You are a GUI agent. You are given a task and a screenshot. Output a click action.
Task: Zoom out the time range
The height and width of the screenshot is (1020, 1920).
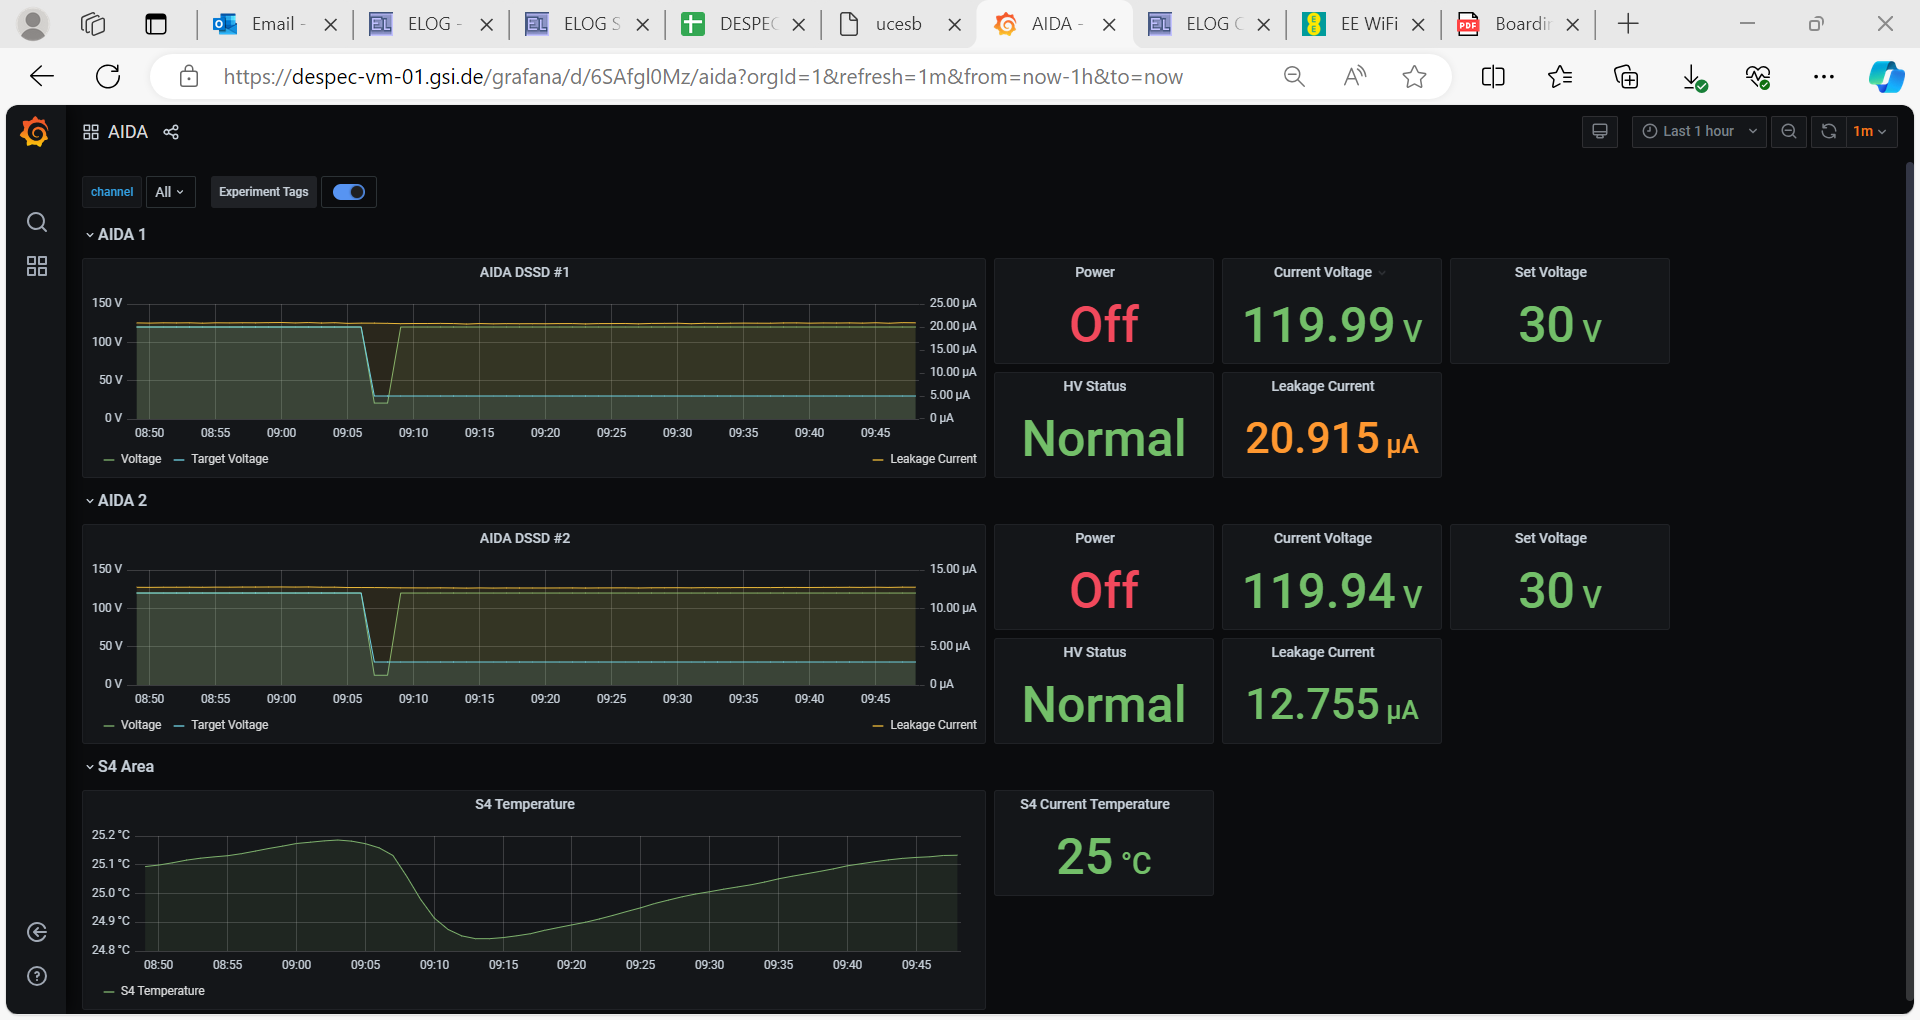coord(1788,131)
